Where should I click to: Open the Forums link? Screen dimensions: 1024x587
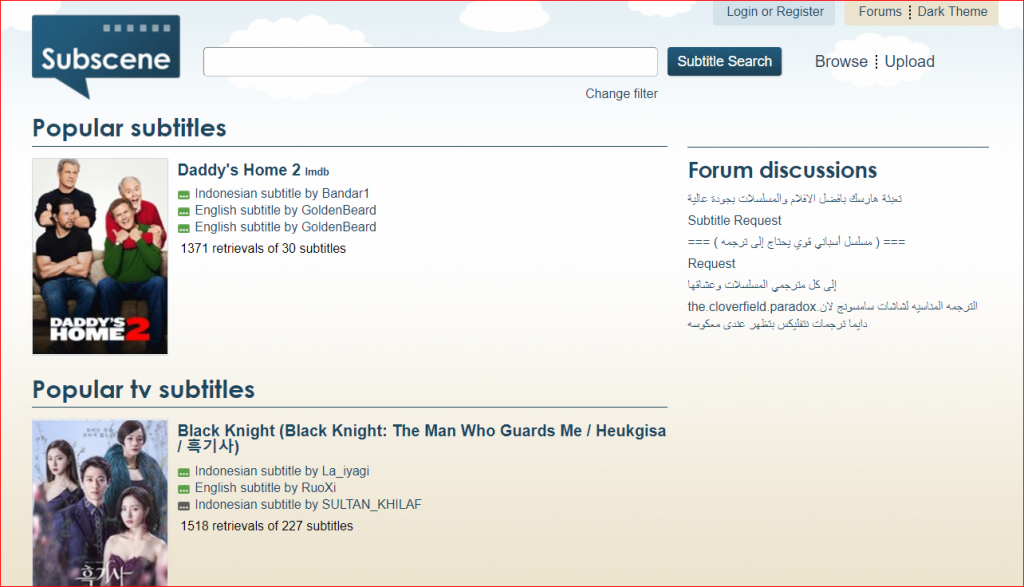[x=880, y=12]
